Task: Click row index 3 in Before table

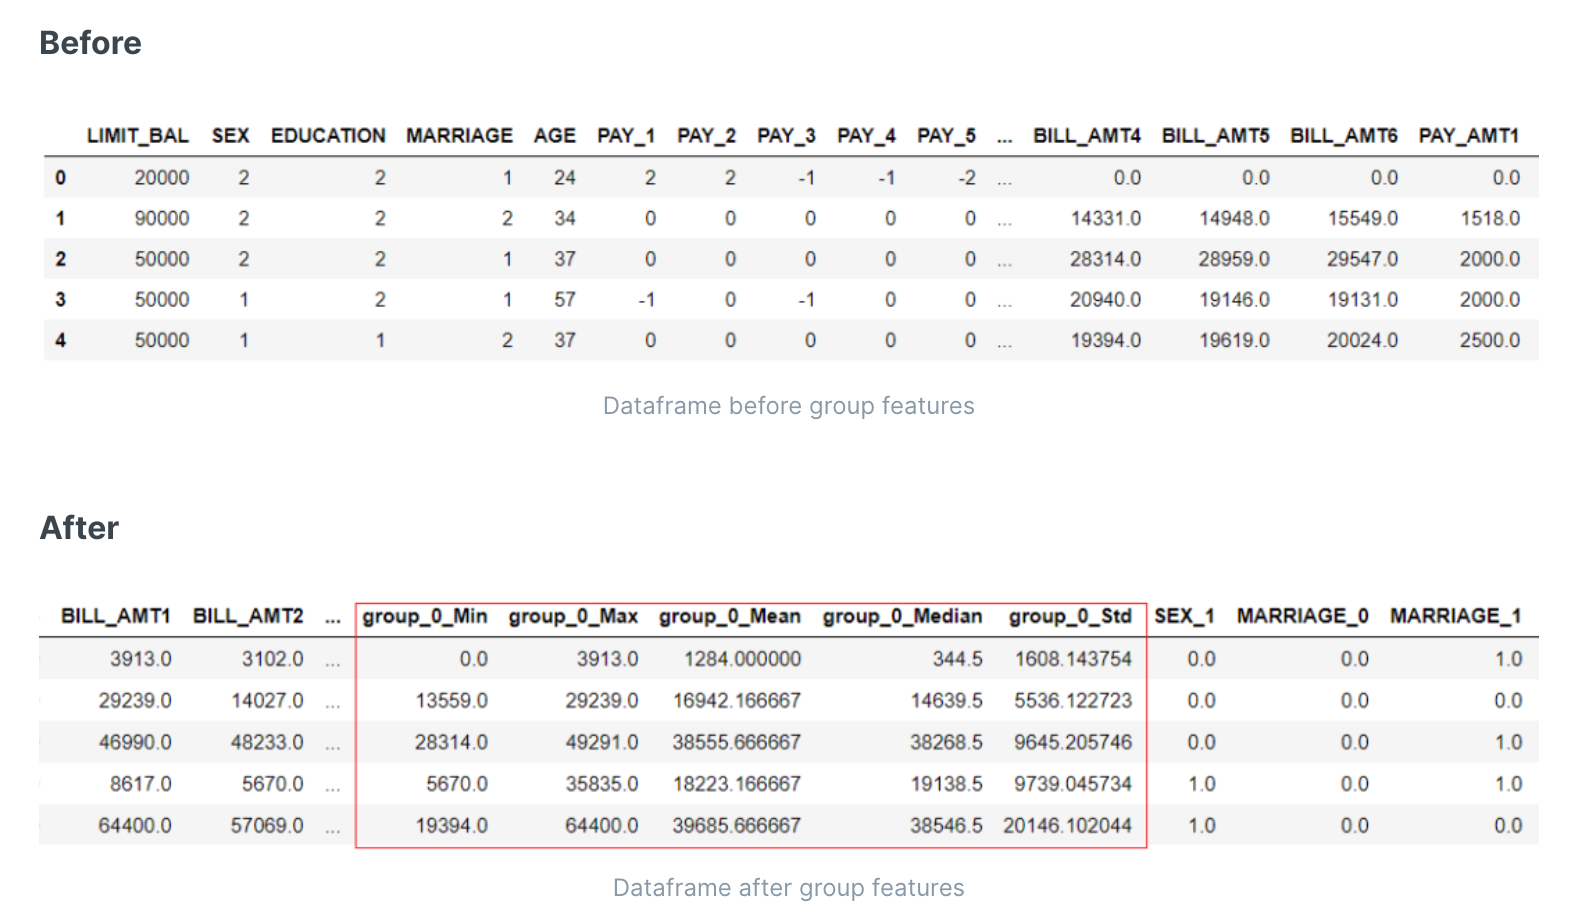Action: click(61, 300)
